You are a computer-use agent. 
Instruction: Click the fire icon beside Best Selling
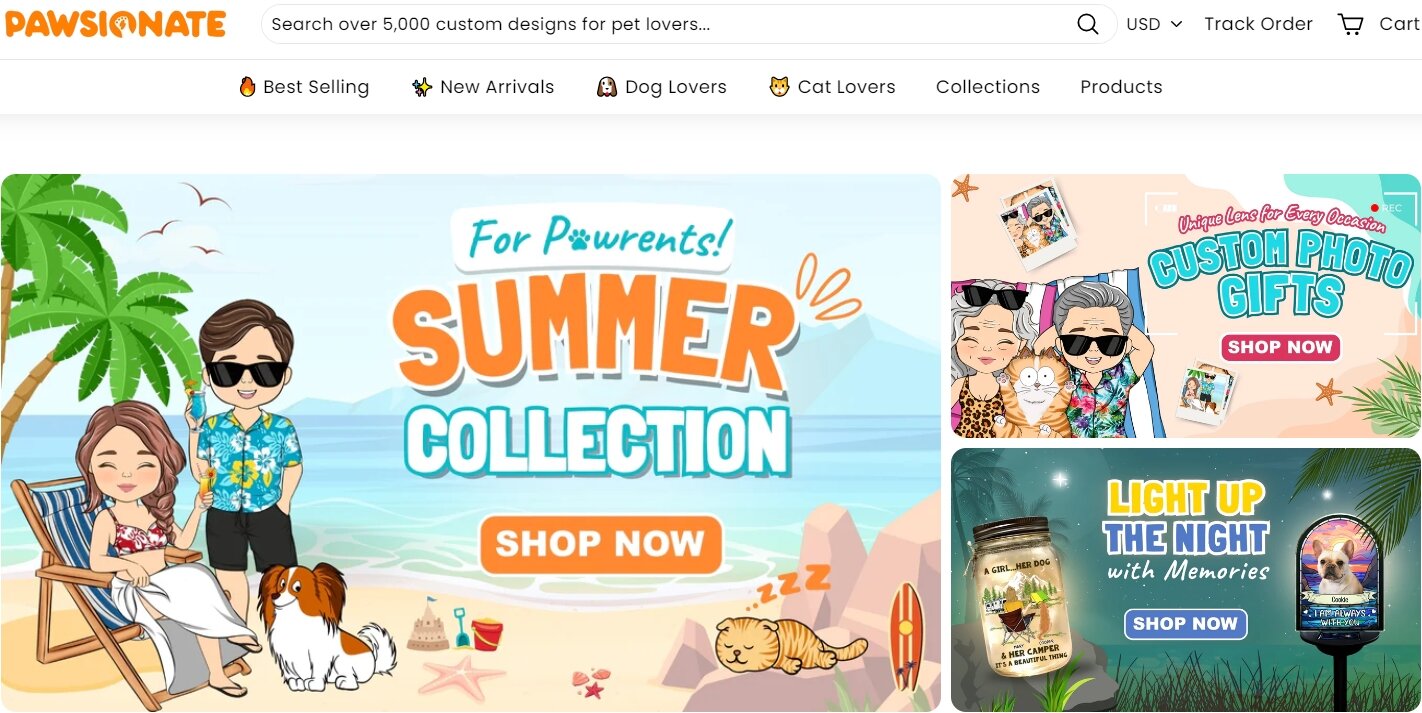point(247,87)
